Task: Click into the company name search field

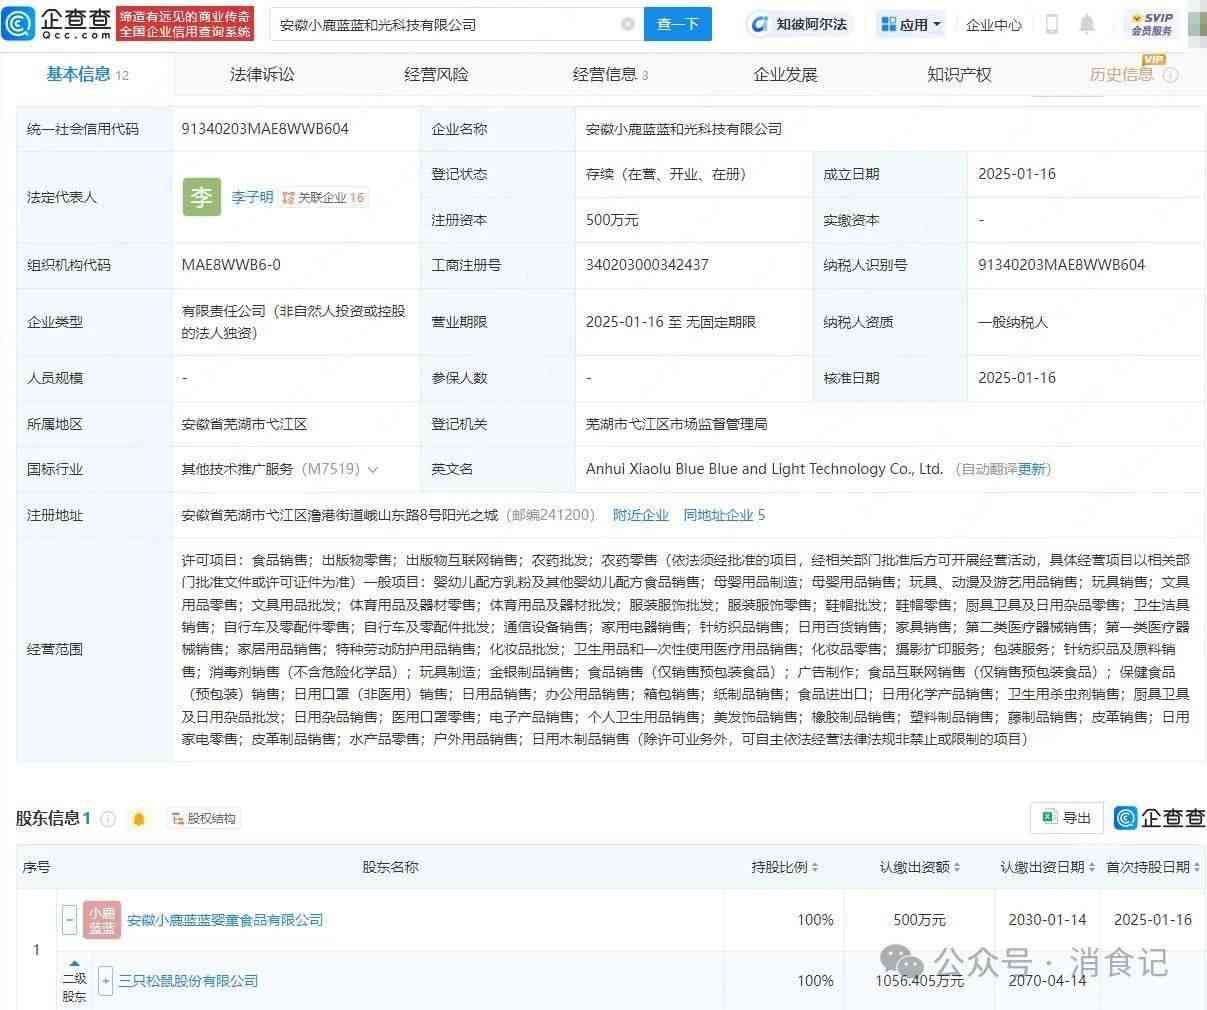Action: 440,24
